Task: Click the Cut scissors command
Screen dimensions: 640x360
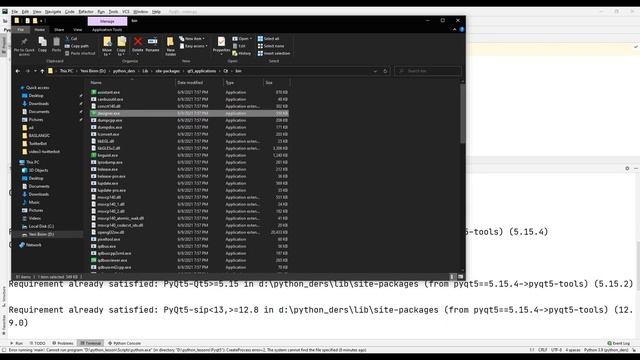Action: click(x=71, y=38)
